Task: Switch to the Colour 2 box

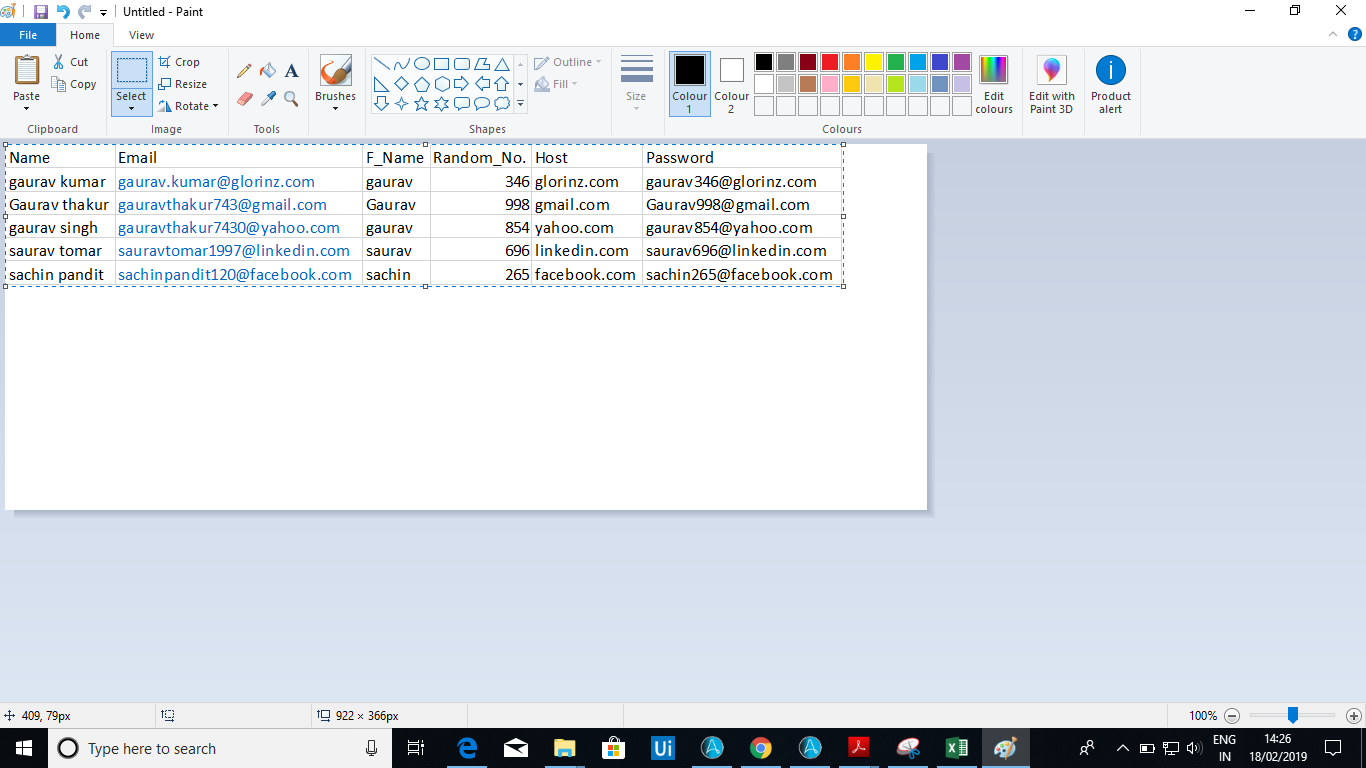Action: [731, 83]
